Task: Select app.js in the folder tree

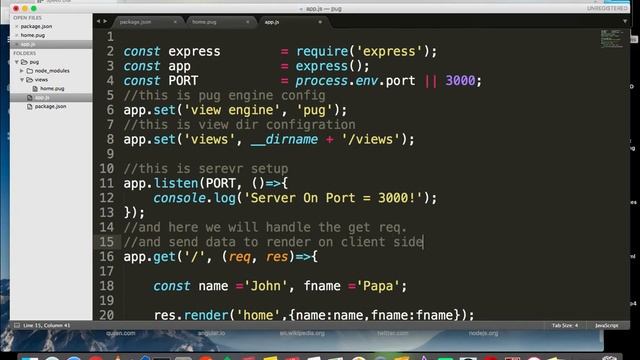Action: click(x=42, y=98)
